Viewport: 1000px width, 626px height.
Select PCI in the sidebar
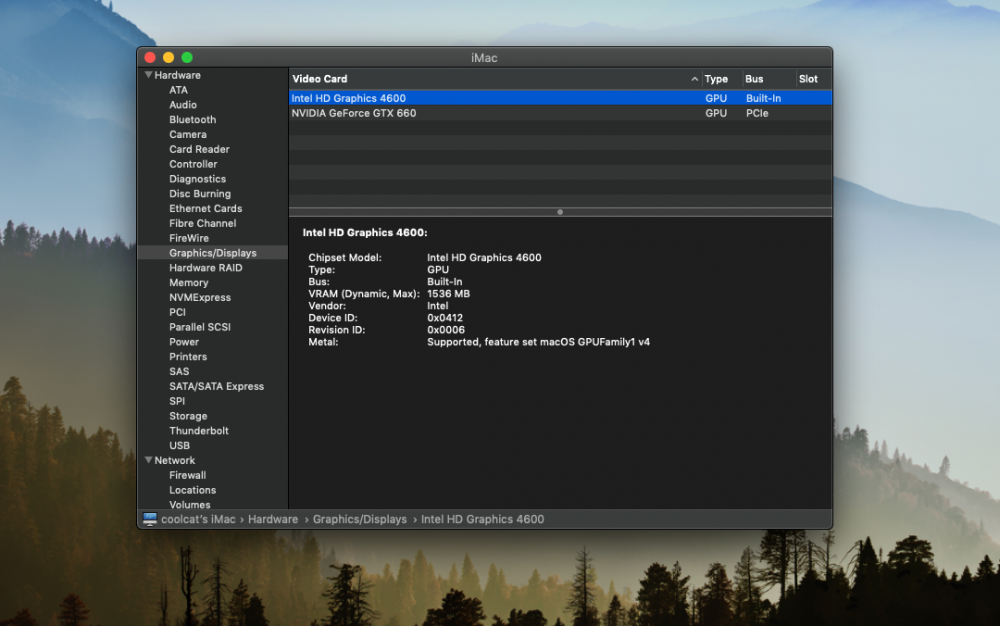click(177, 312)
